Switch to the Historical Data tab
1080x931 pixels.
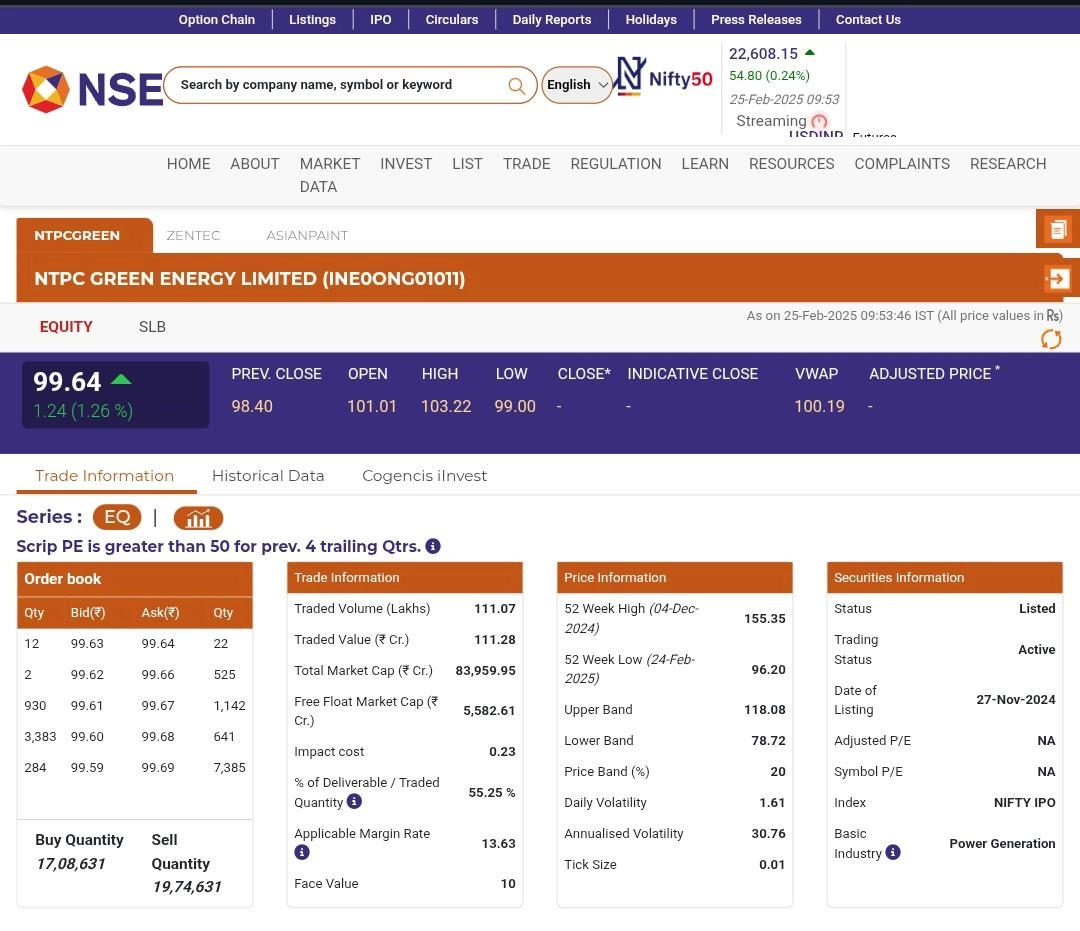(x=268, y=476)
